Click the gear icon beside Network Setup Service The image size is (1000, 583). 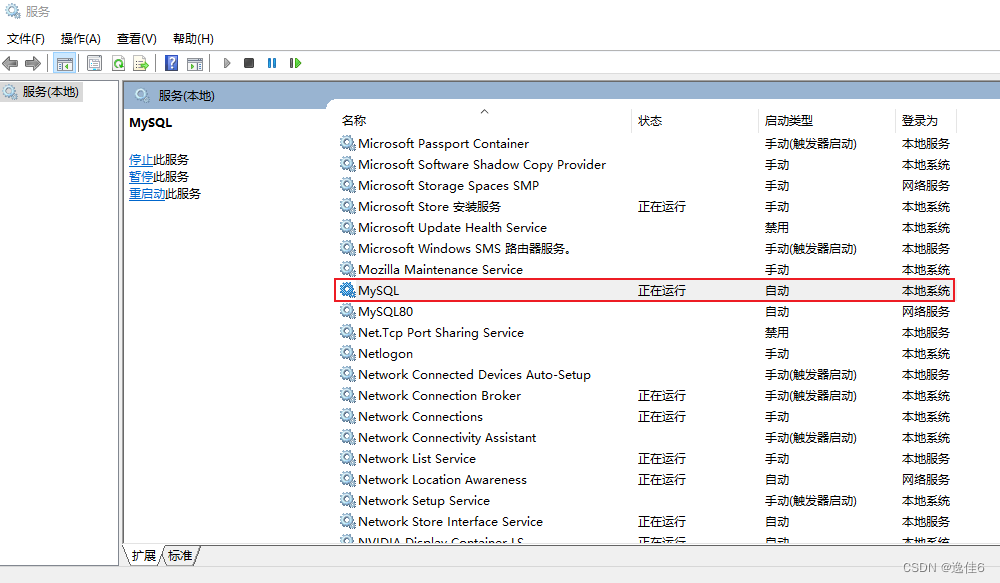[x=348, y=501]
